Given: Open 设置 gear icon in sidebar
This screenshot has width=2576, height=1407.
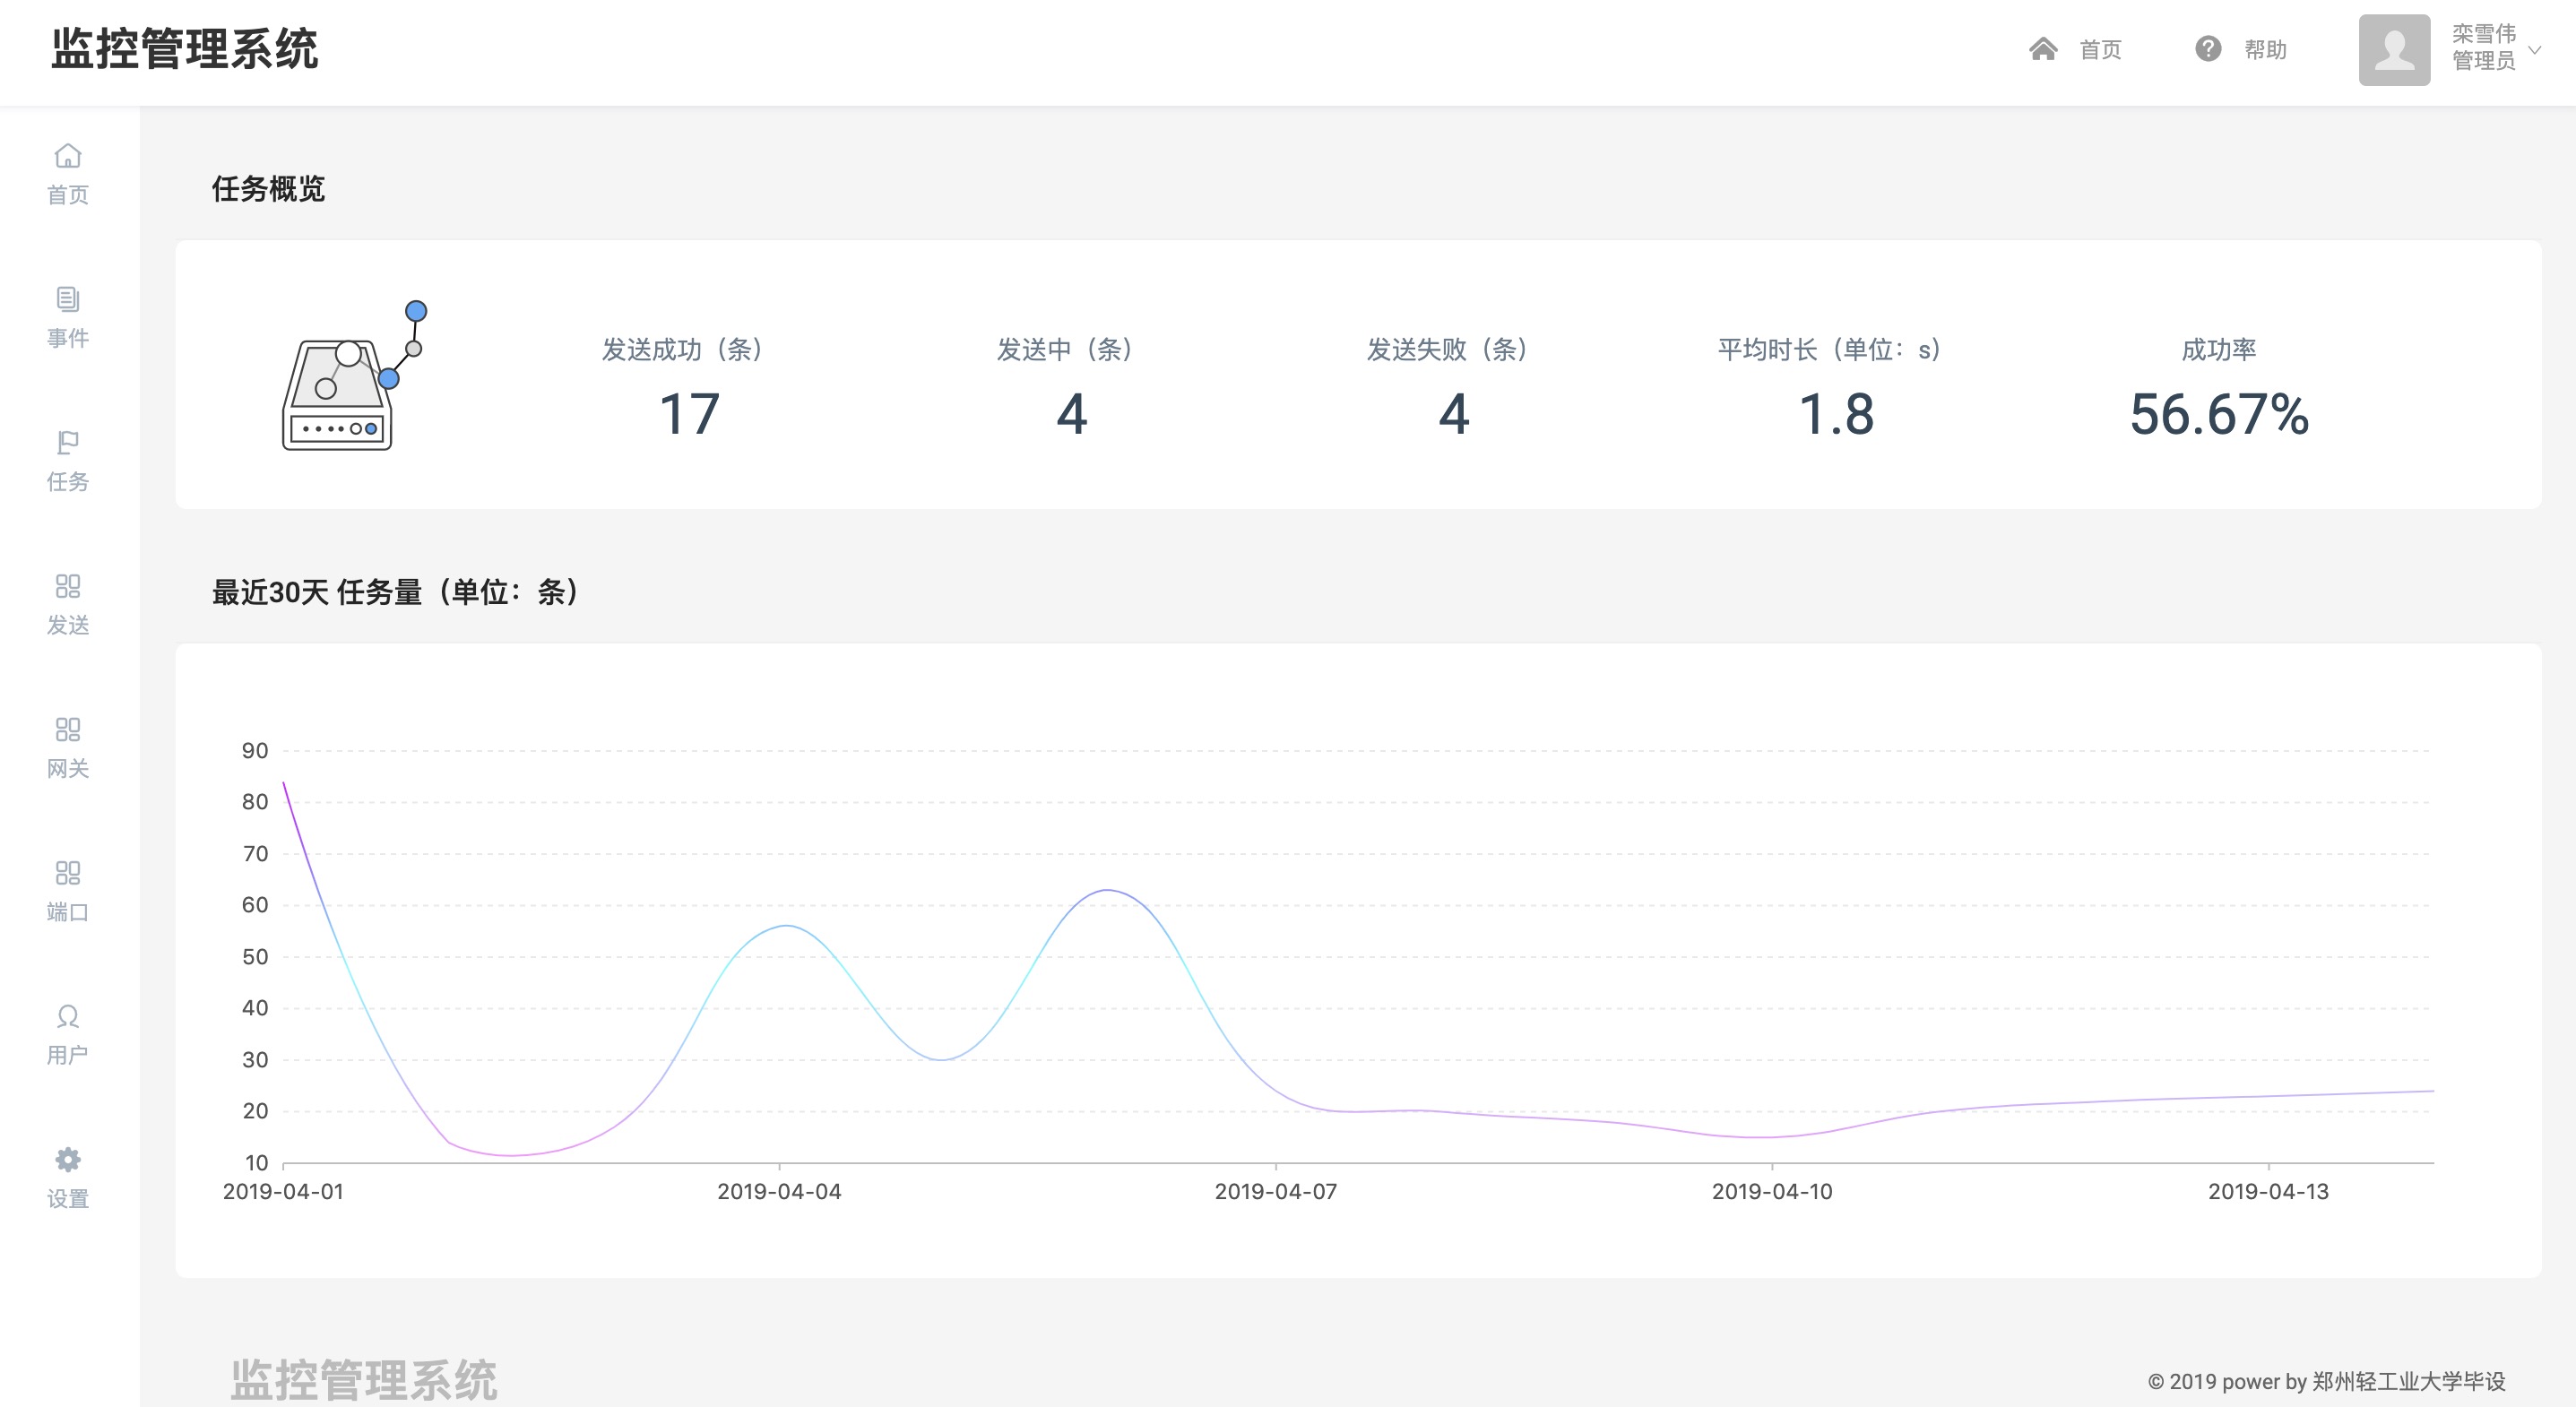Looking at the screenshot, I should pyautogui.click(x=67, y=1160).
